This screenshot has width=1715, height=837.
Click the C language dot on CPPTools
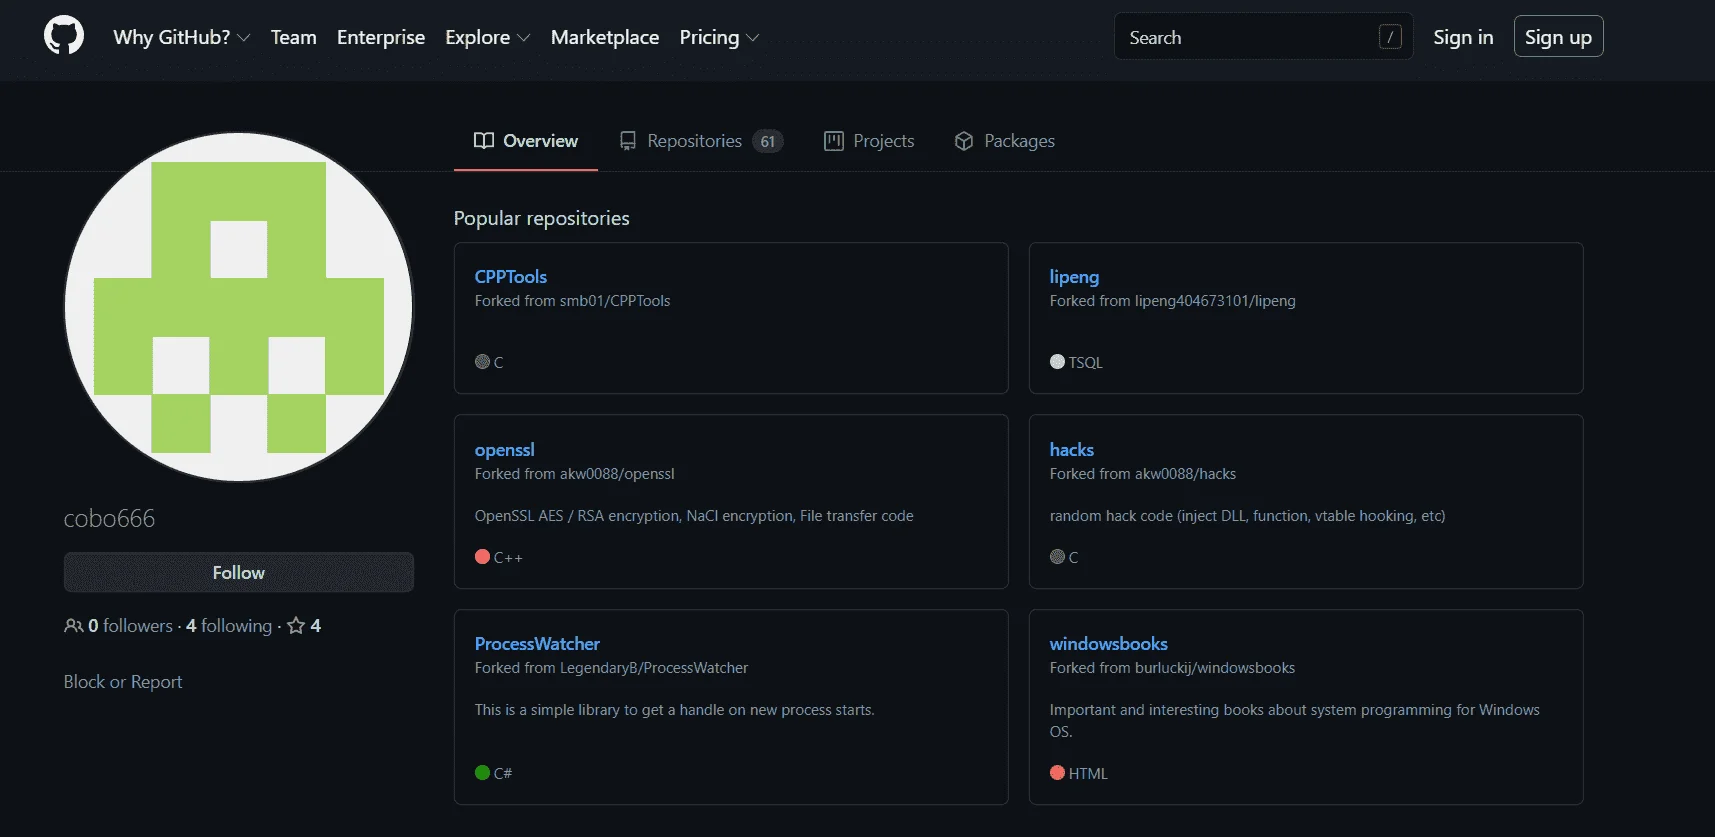[482, 362]
